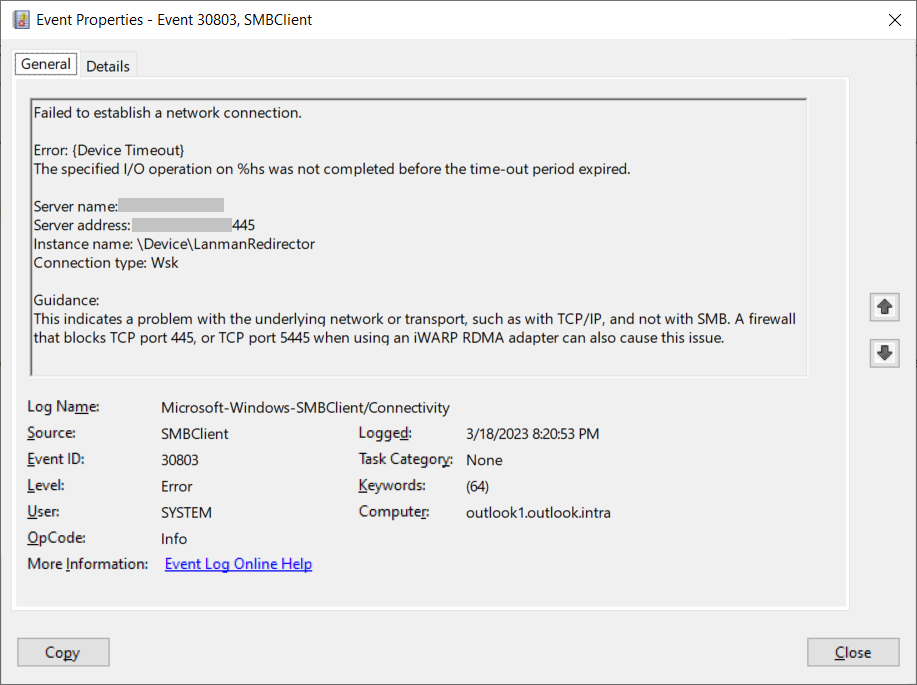
Task: Close the dialog with the X button
Action: coord(894,19)
